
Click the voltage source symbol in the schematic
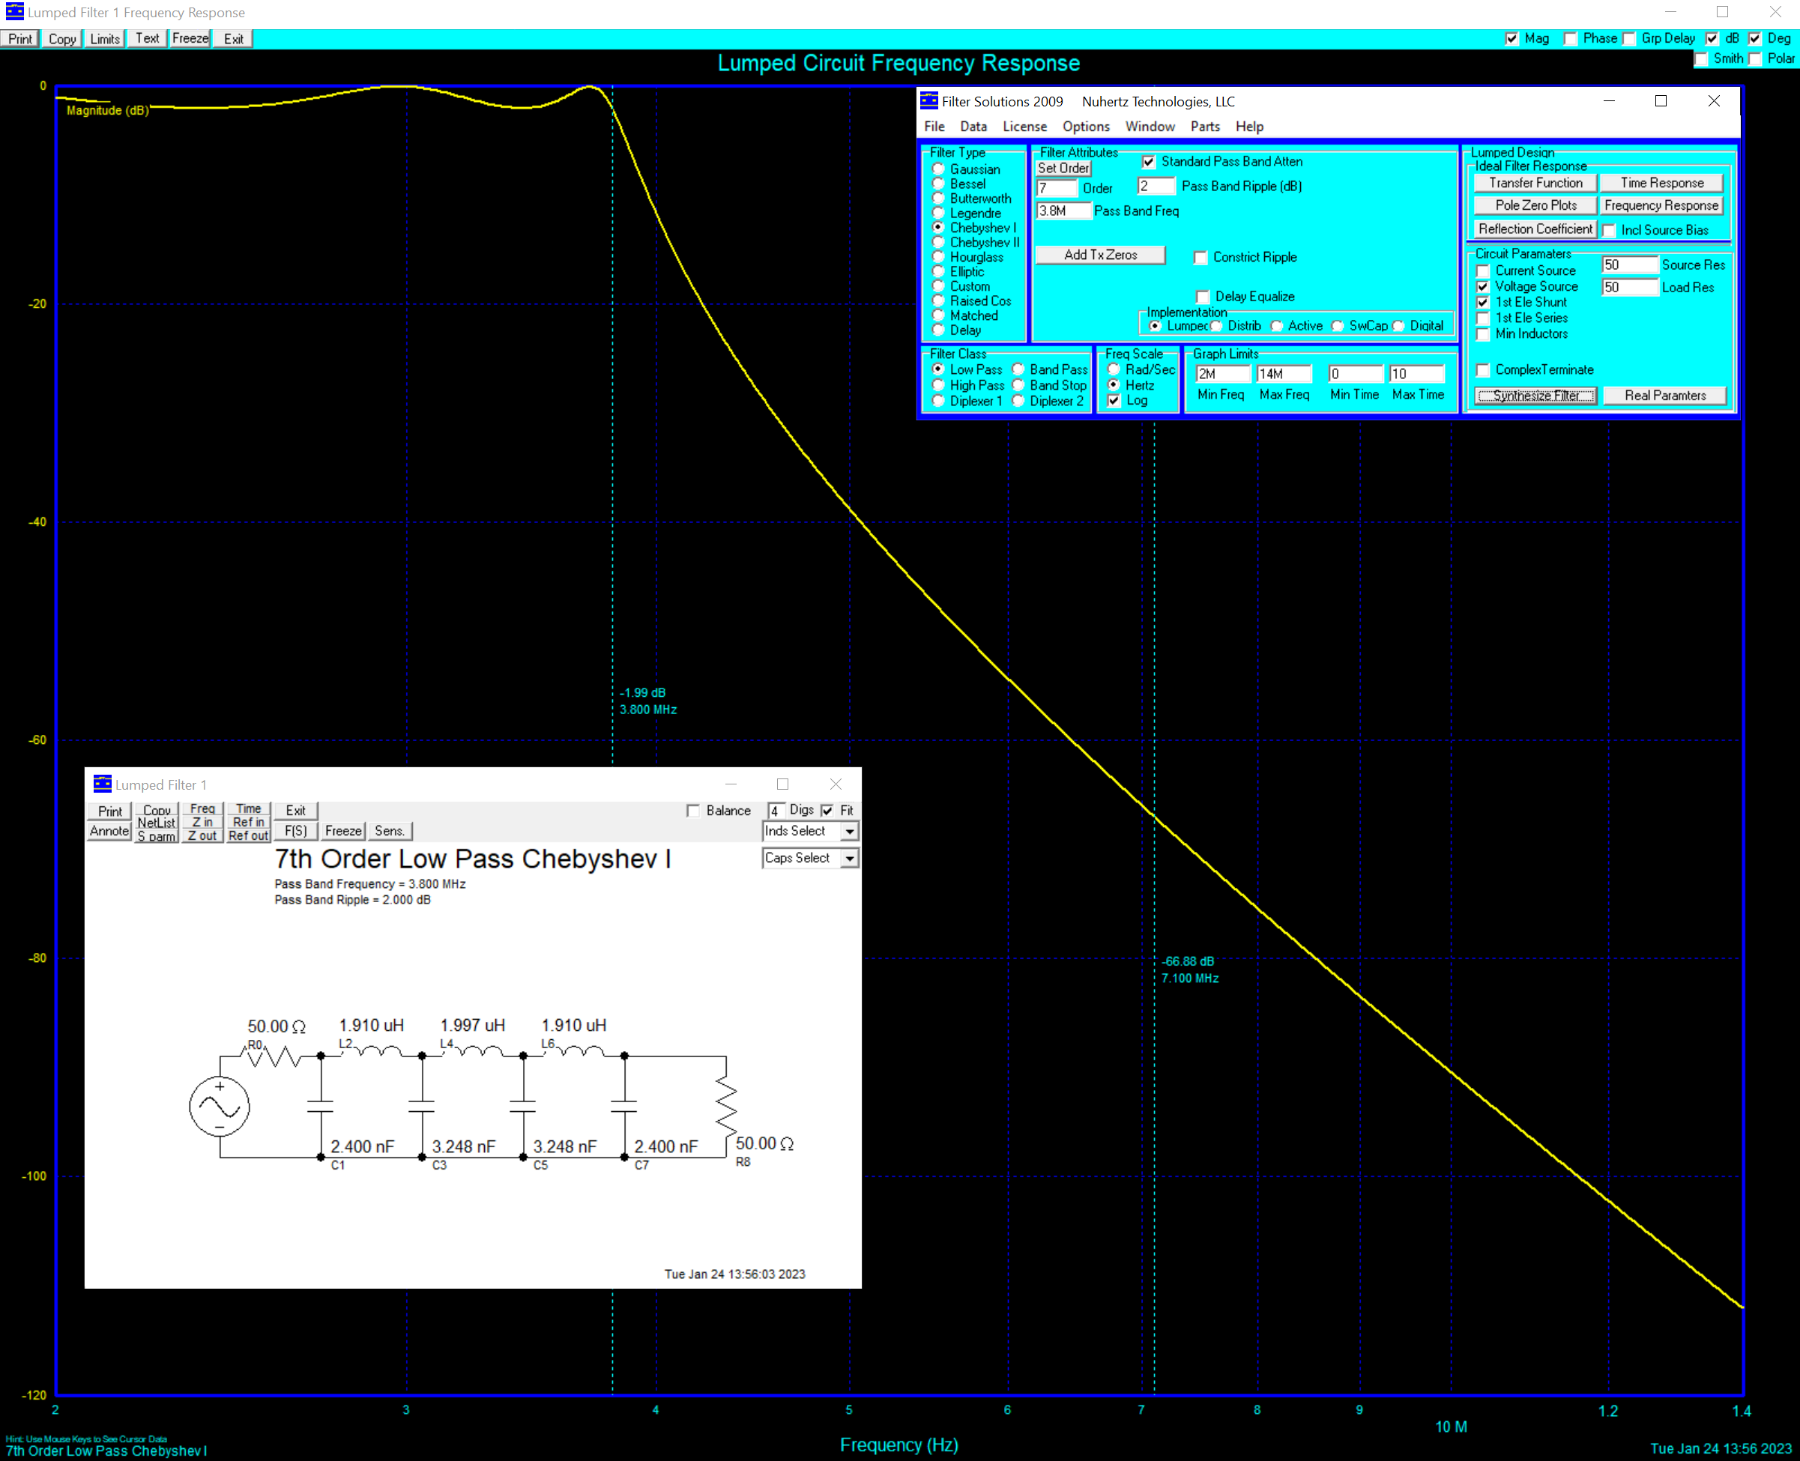[x=219, y=1106]
